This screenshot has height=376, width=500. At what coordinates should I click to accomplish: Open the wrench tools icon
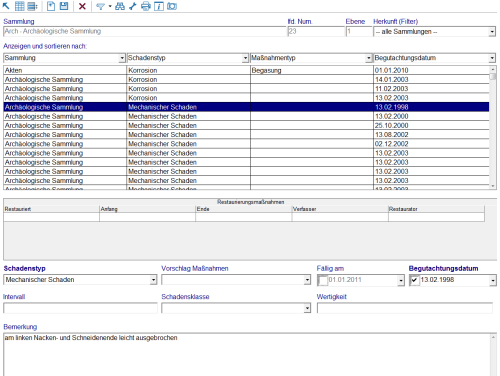[133, 6]
